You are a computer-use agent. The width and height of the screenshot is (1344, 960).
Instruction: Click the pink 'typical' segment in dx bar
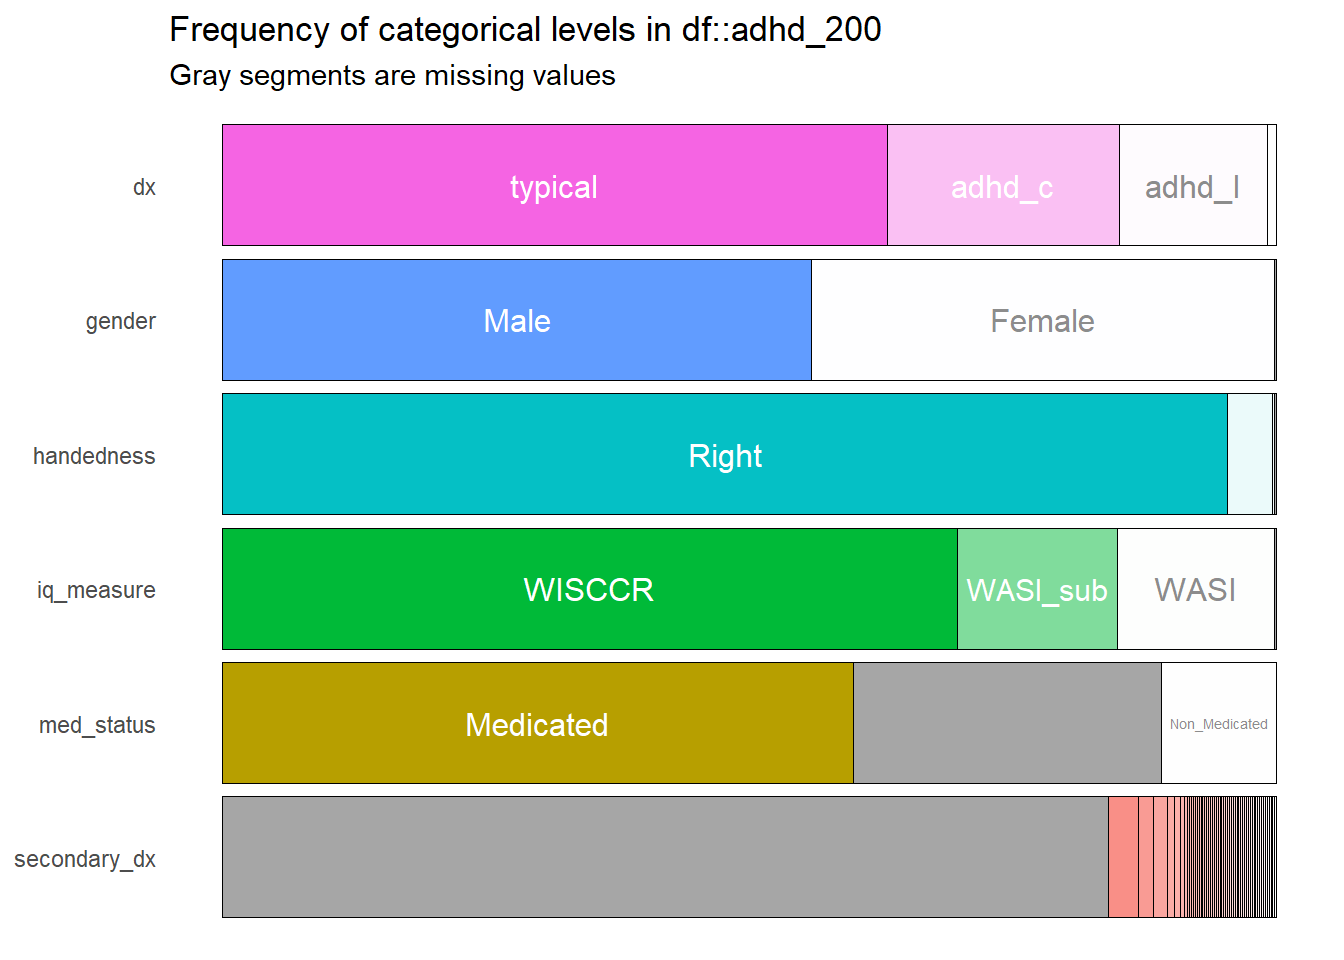555,185
